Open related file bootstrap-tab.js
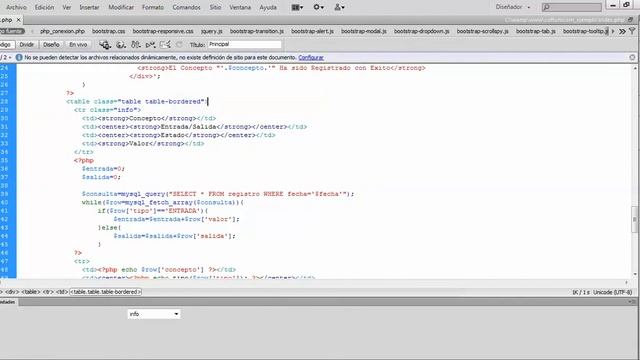 [x=536, y=31]
